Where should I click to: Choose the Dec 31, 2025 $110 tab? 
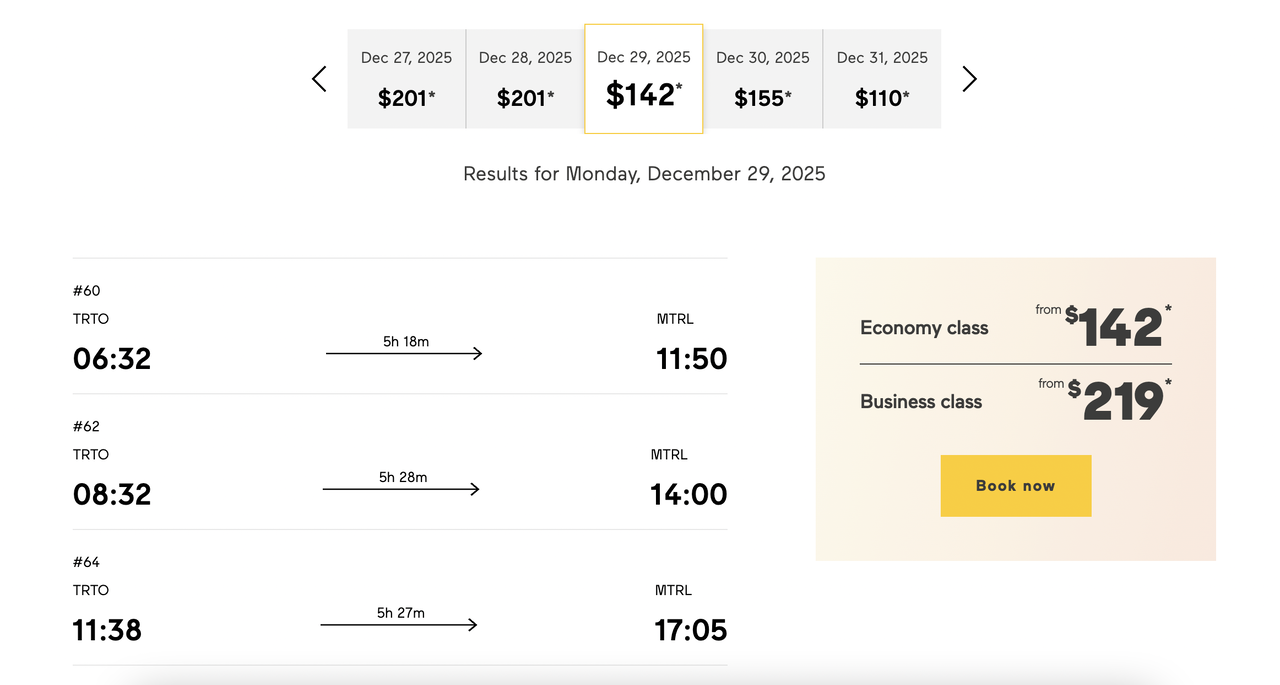click(x=882, y=79)
